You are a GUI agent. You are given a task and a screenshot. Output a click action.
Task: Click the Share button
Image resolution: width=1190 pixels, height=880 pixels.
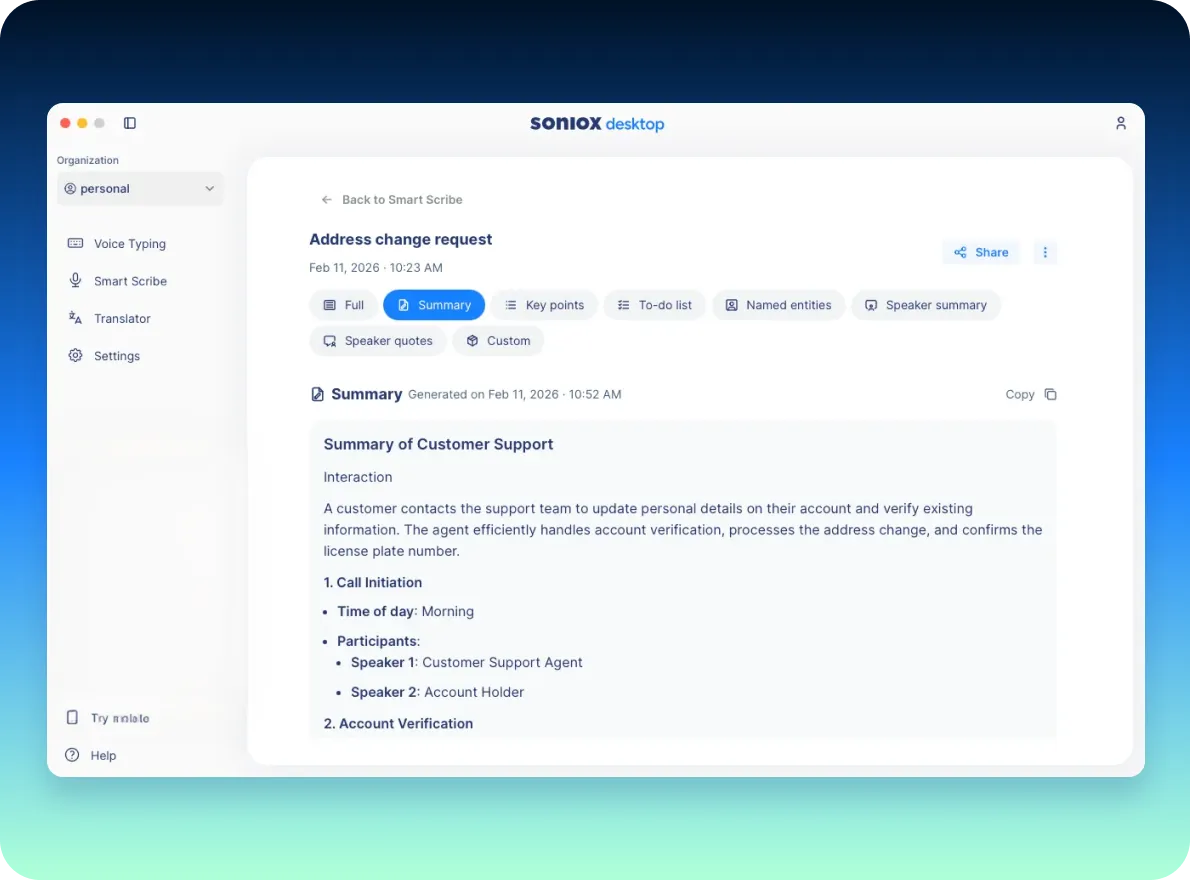pyautogui.click(x=980, y=252)
